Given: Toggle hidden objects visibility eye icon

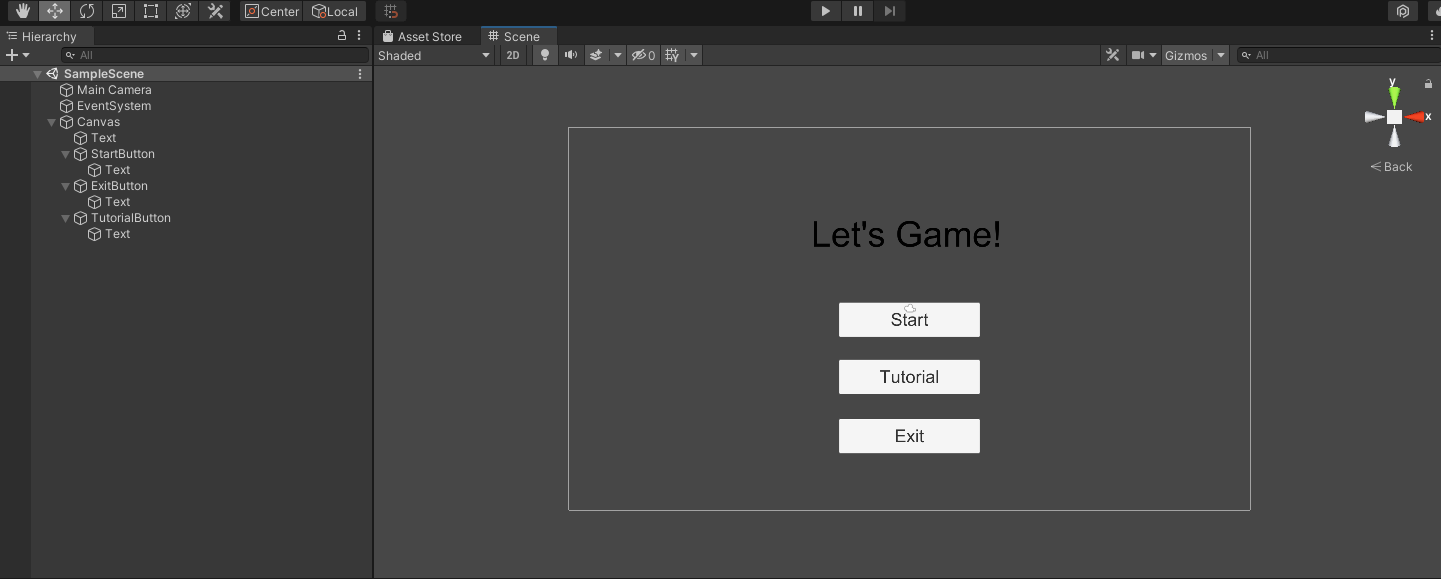Looking at the screenshot, I should (x=643, y=55).
